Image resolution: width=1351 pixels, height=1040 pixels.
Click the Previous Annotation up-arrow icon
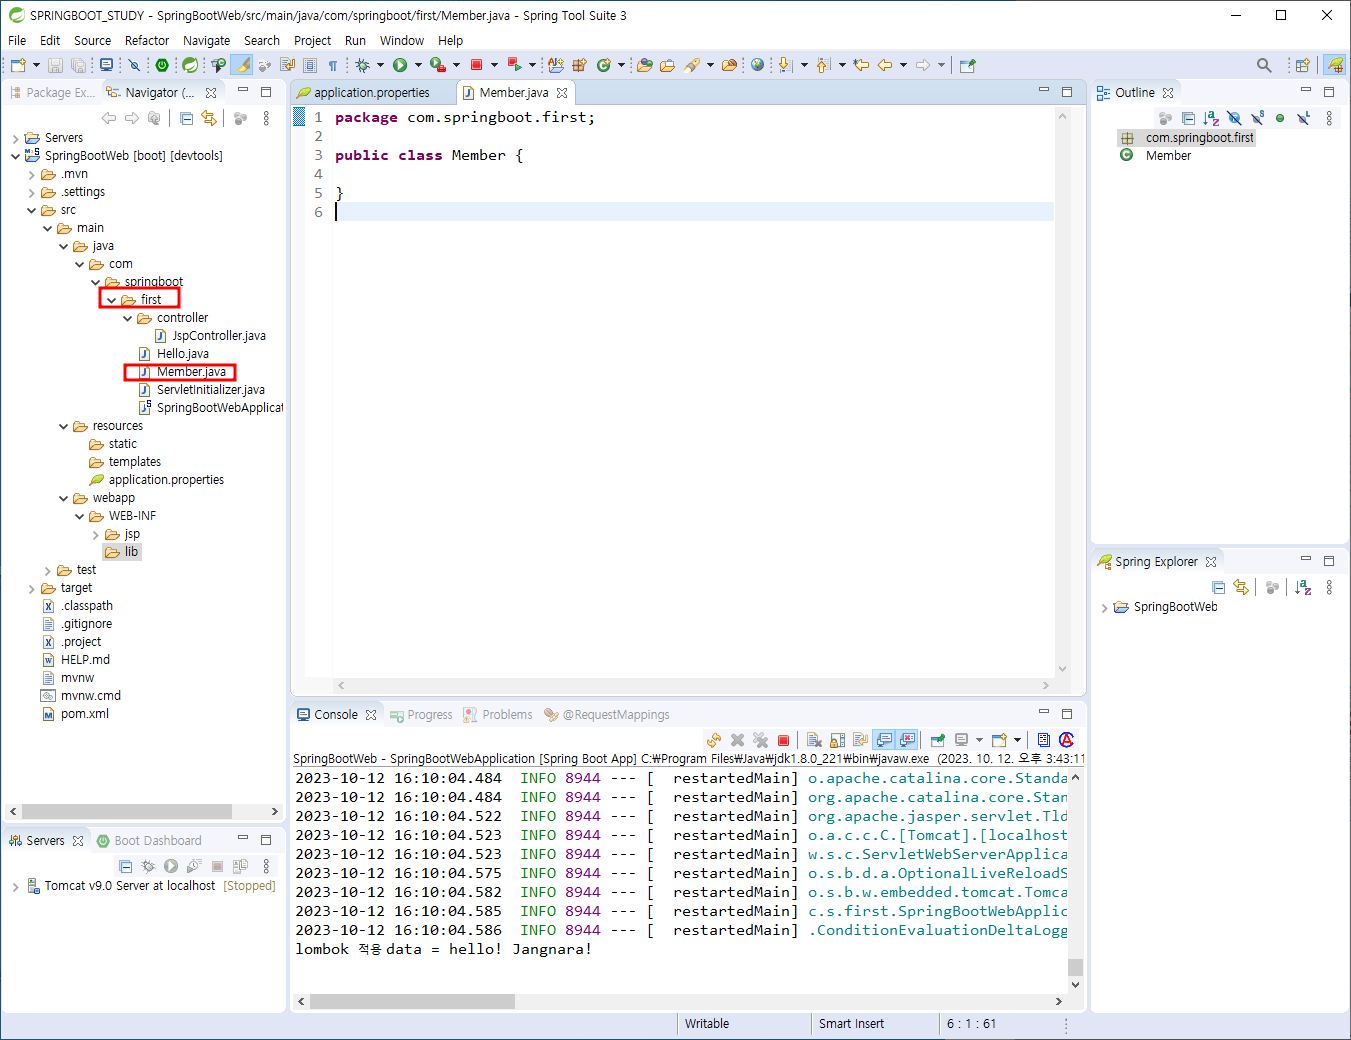(x=823, y=65)
